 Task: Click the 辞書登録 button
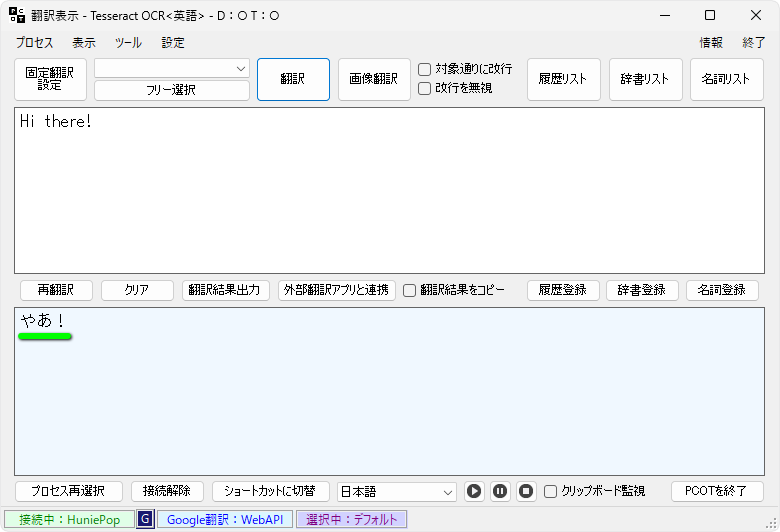pyautogui.click(x=642, y=290)
